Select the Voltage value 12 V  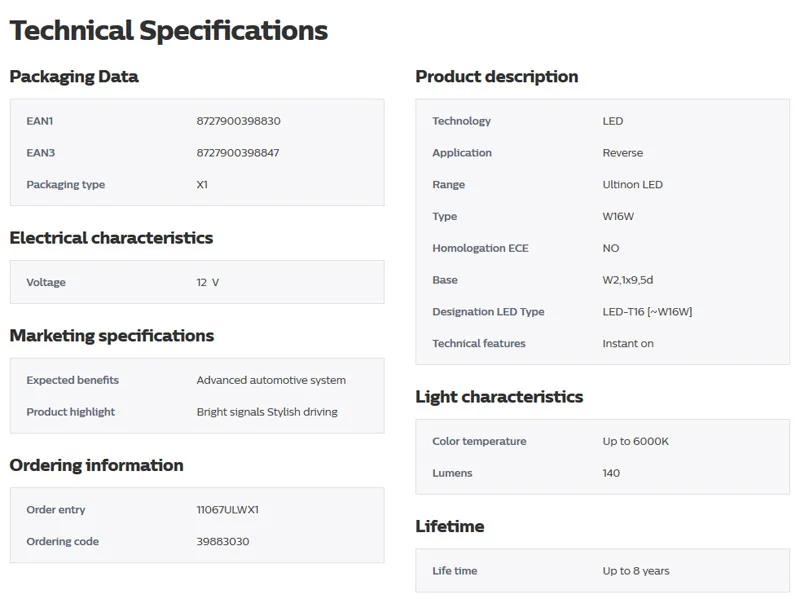(208, 282)
